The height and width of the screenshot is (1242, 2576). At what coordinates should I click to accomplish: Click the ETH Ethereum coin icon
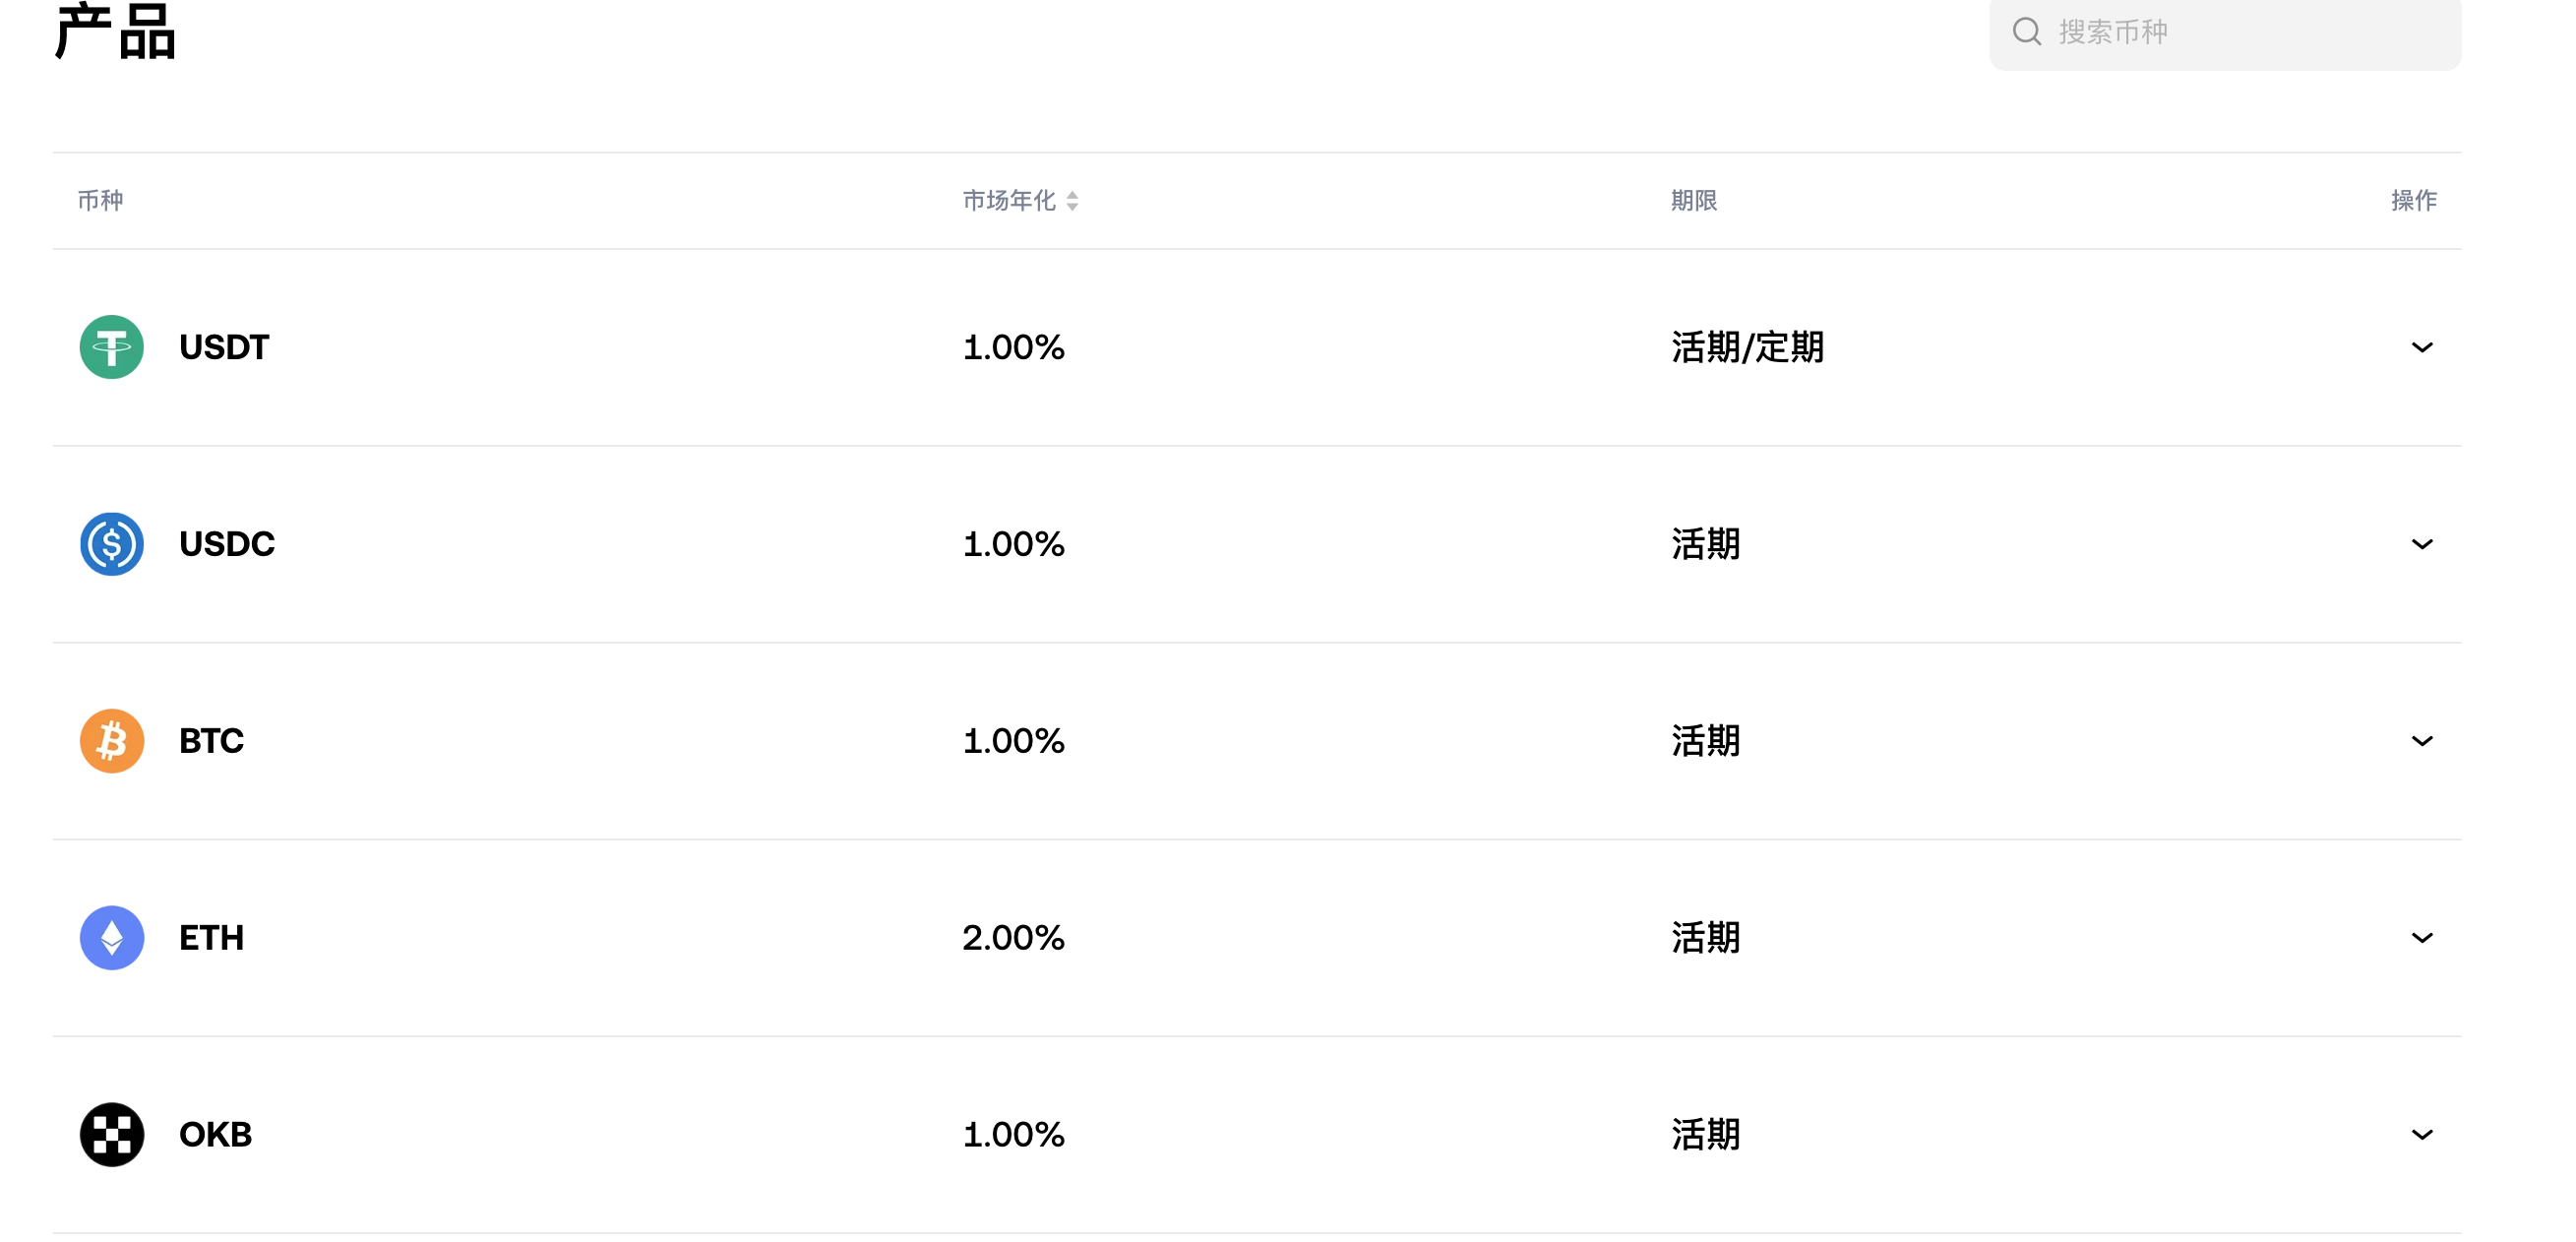pos(111,938)
